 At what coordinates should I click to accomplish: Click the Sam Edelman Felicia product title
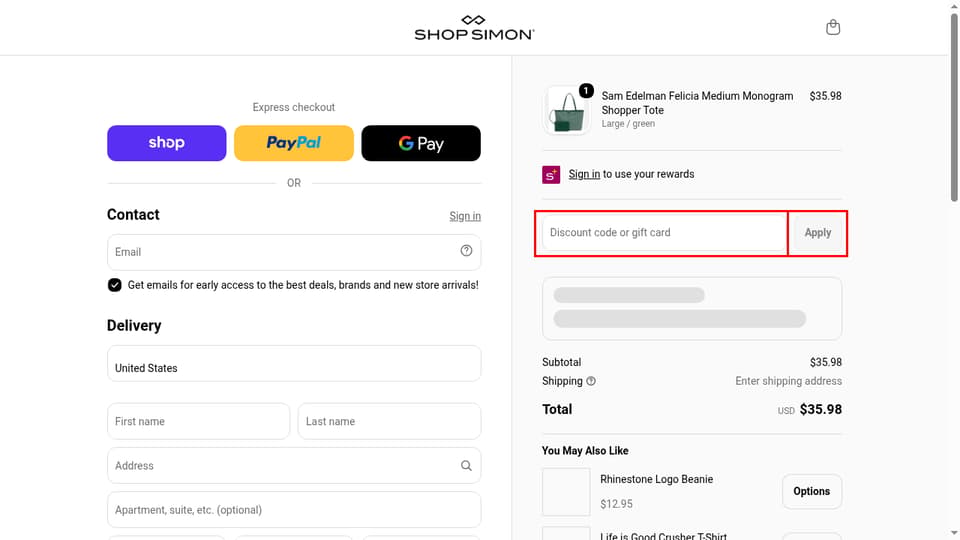point(697,103)
